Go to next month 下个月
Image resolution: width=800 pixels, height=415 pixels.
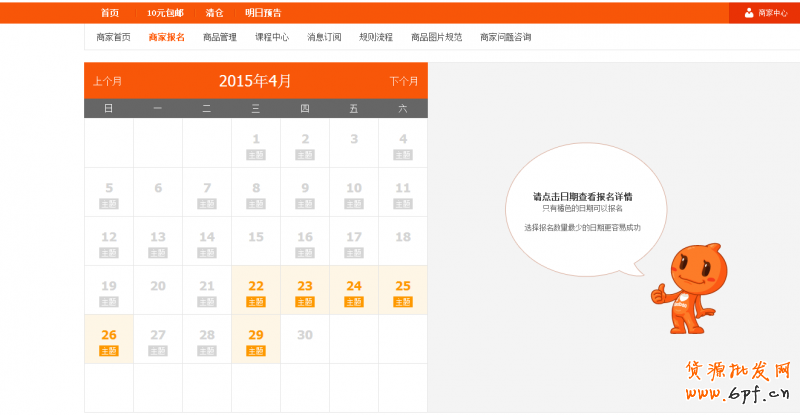coord(403,81)
